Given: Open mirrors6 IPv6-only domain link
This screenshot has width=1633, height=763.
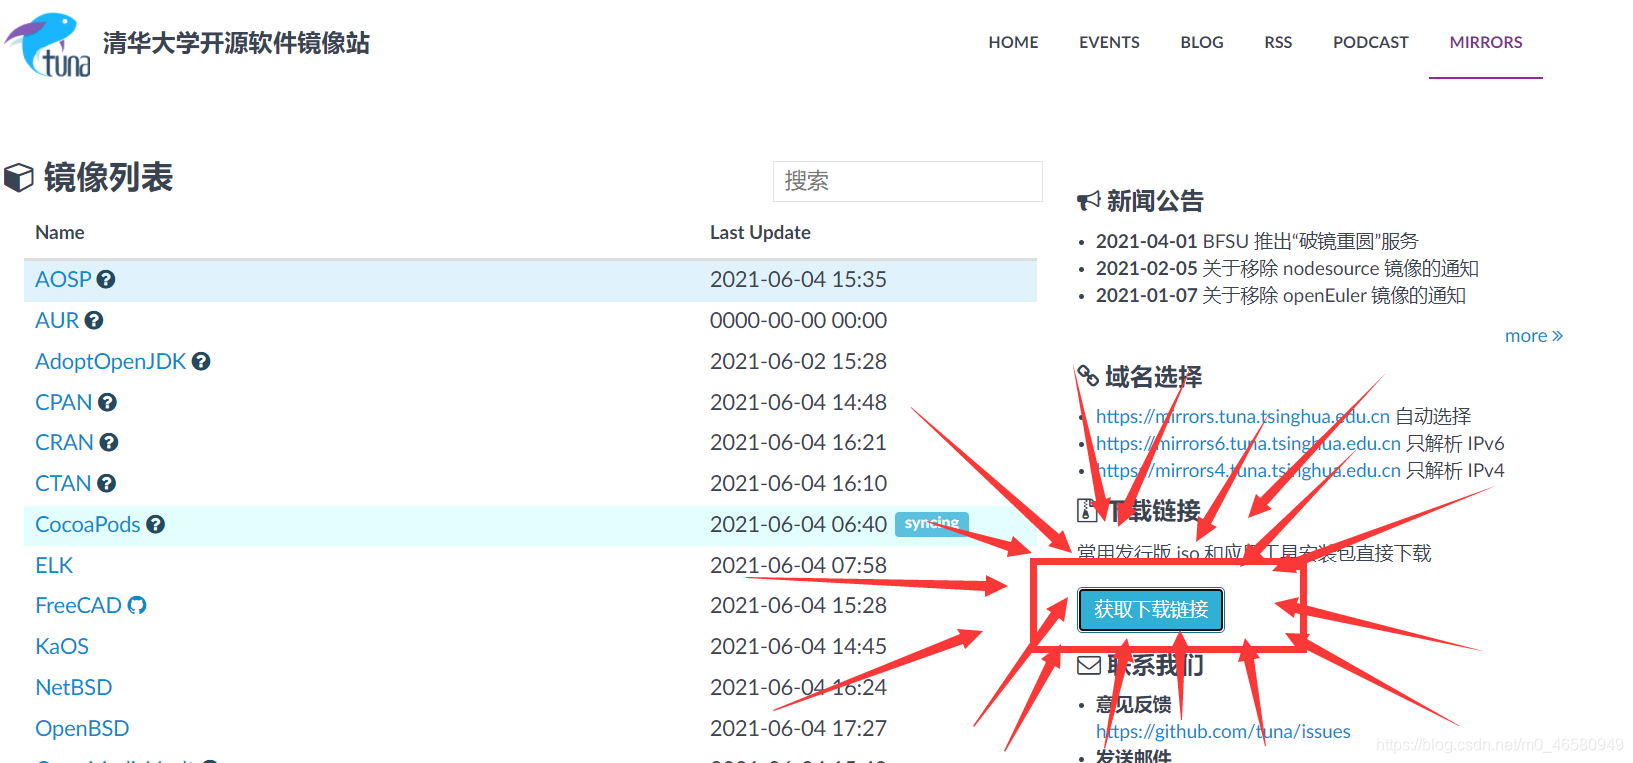Looking at the screenshot, I should pos(1248,444).
